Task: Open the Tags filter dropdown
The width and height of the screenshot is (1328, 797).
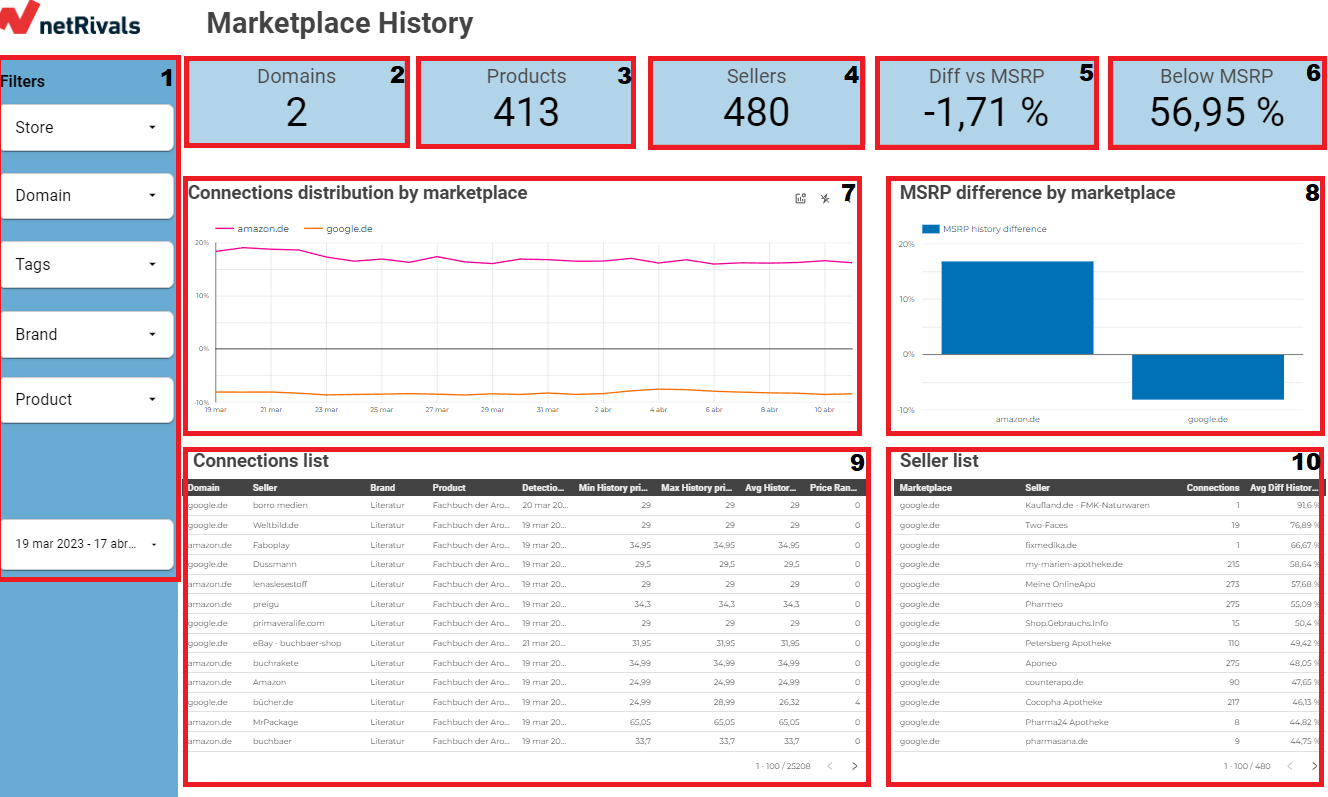Action: (87, 265)
